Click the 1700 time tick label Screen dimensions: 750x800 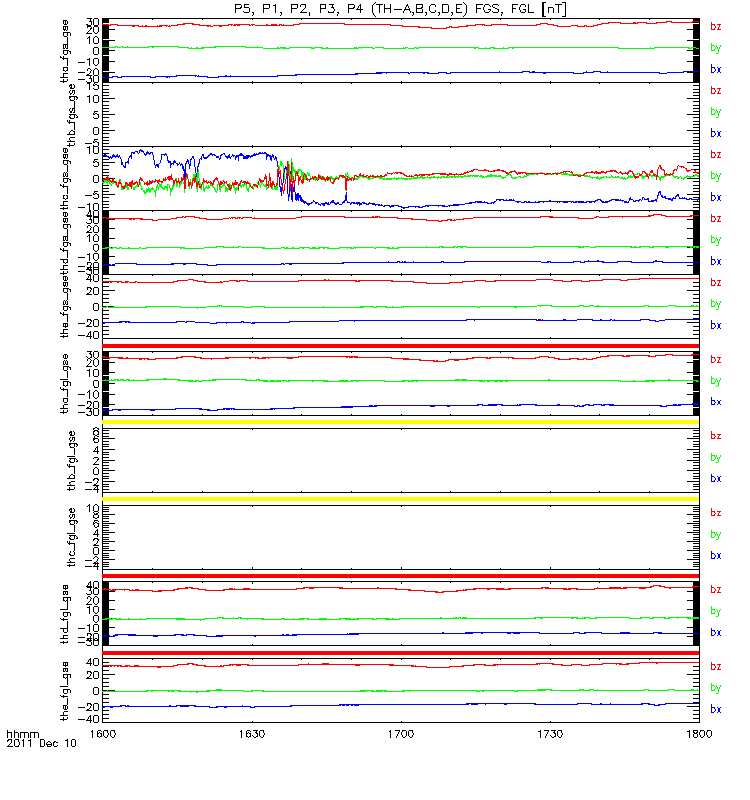(401, 734)
